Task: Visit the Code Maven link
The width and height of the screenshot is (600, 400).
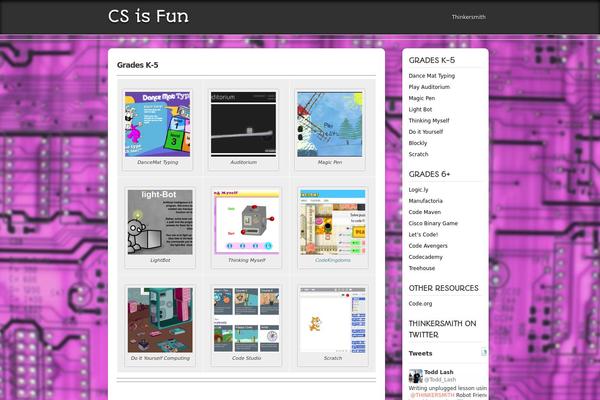Action: [x=424, y=212]
